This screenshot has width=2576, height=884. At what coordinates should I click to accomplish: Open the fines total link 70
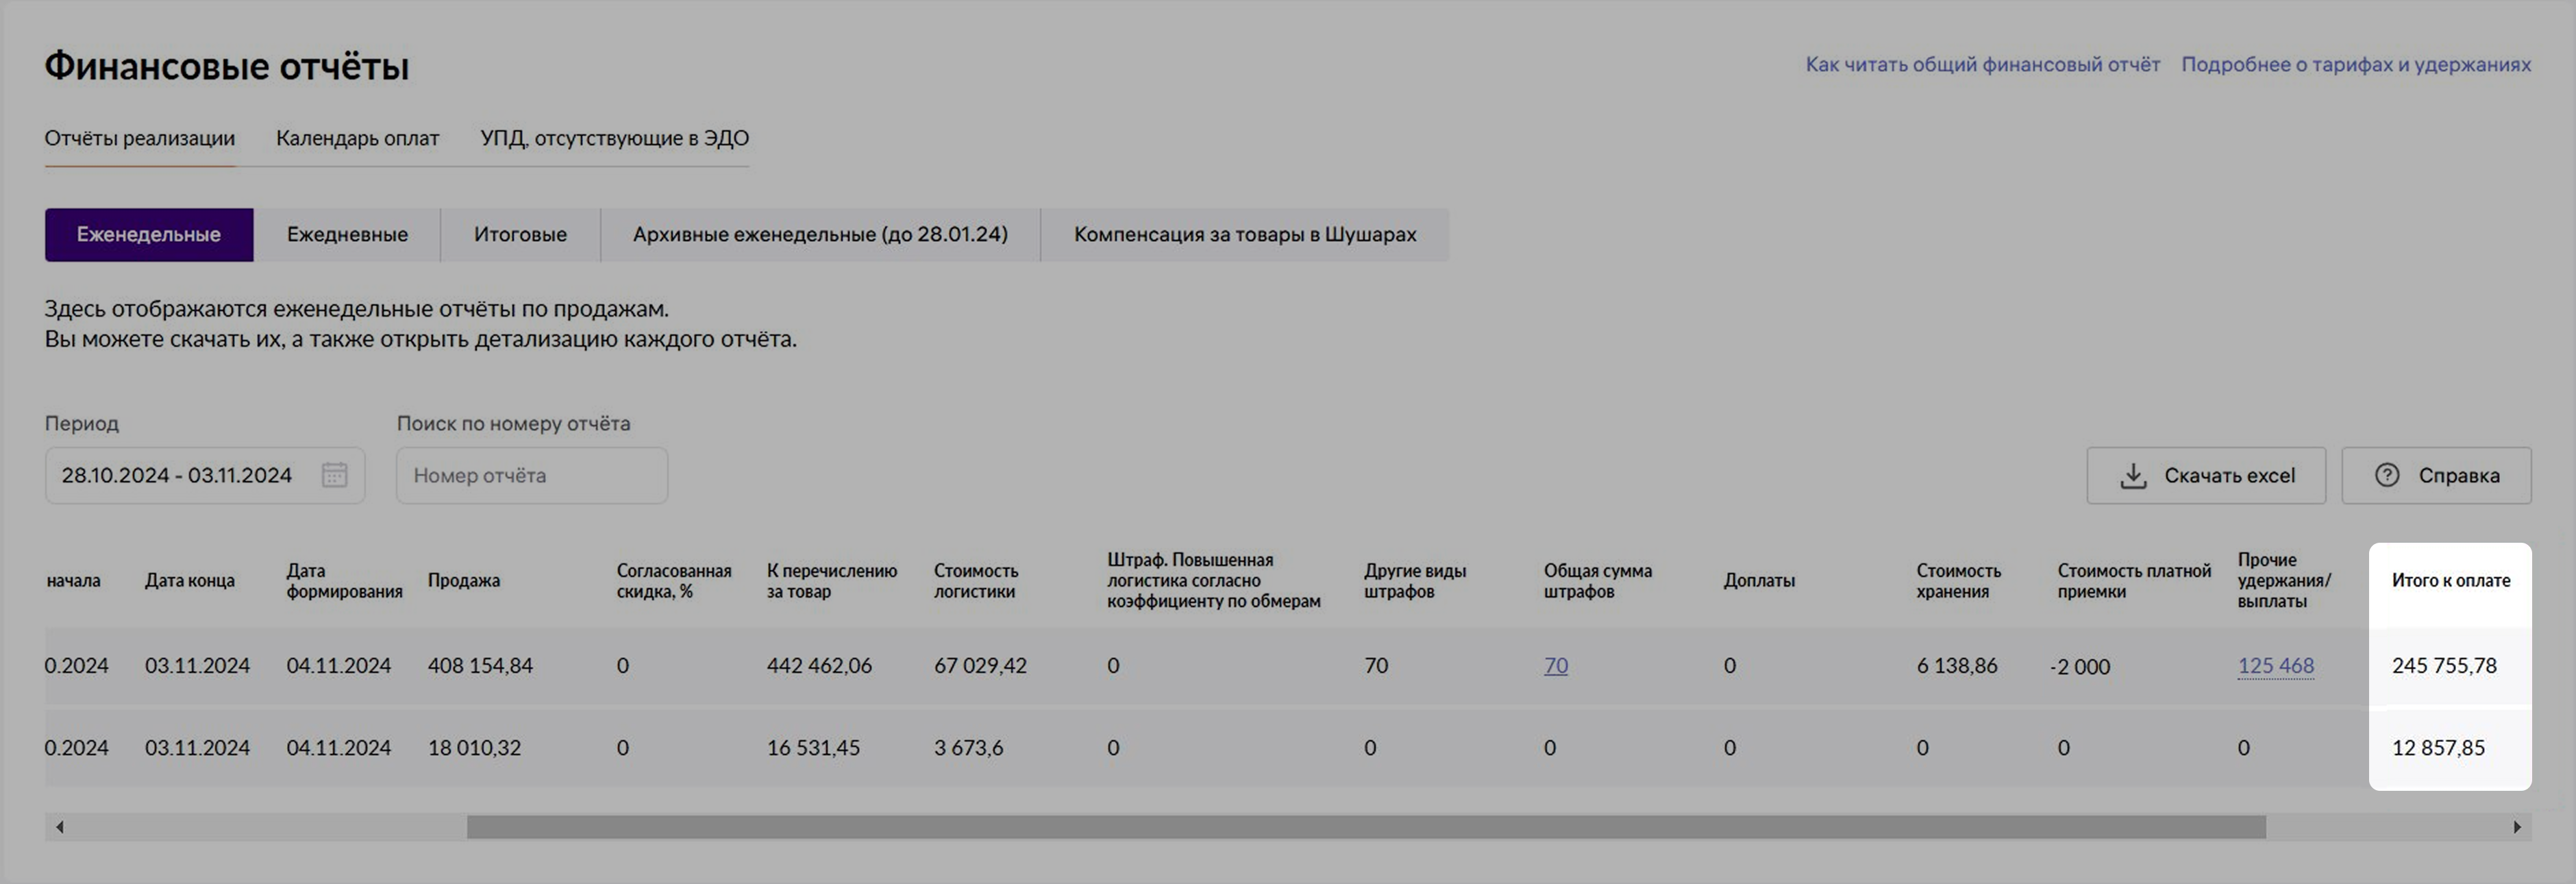1556,666
